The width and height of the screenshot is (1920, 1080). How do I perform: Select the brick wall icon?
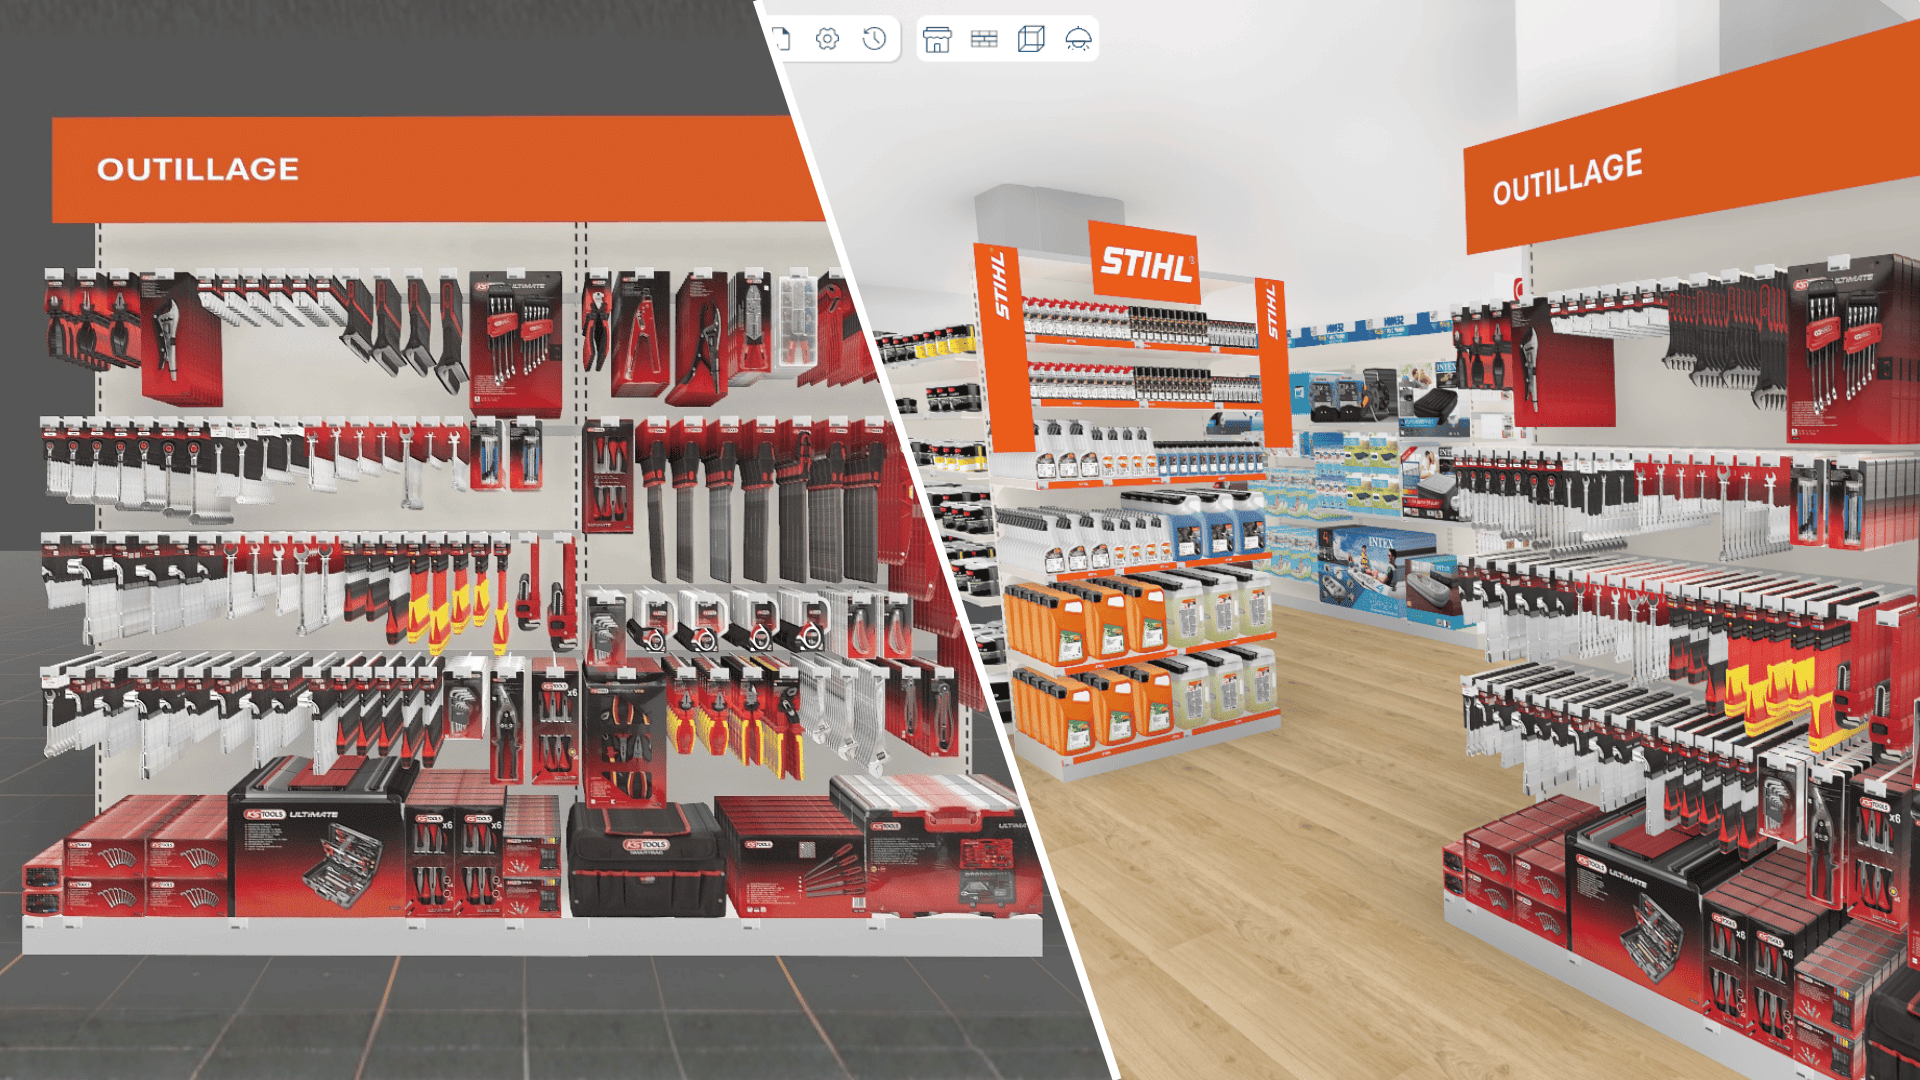click(984, 39)
